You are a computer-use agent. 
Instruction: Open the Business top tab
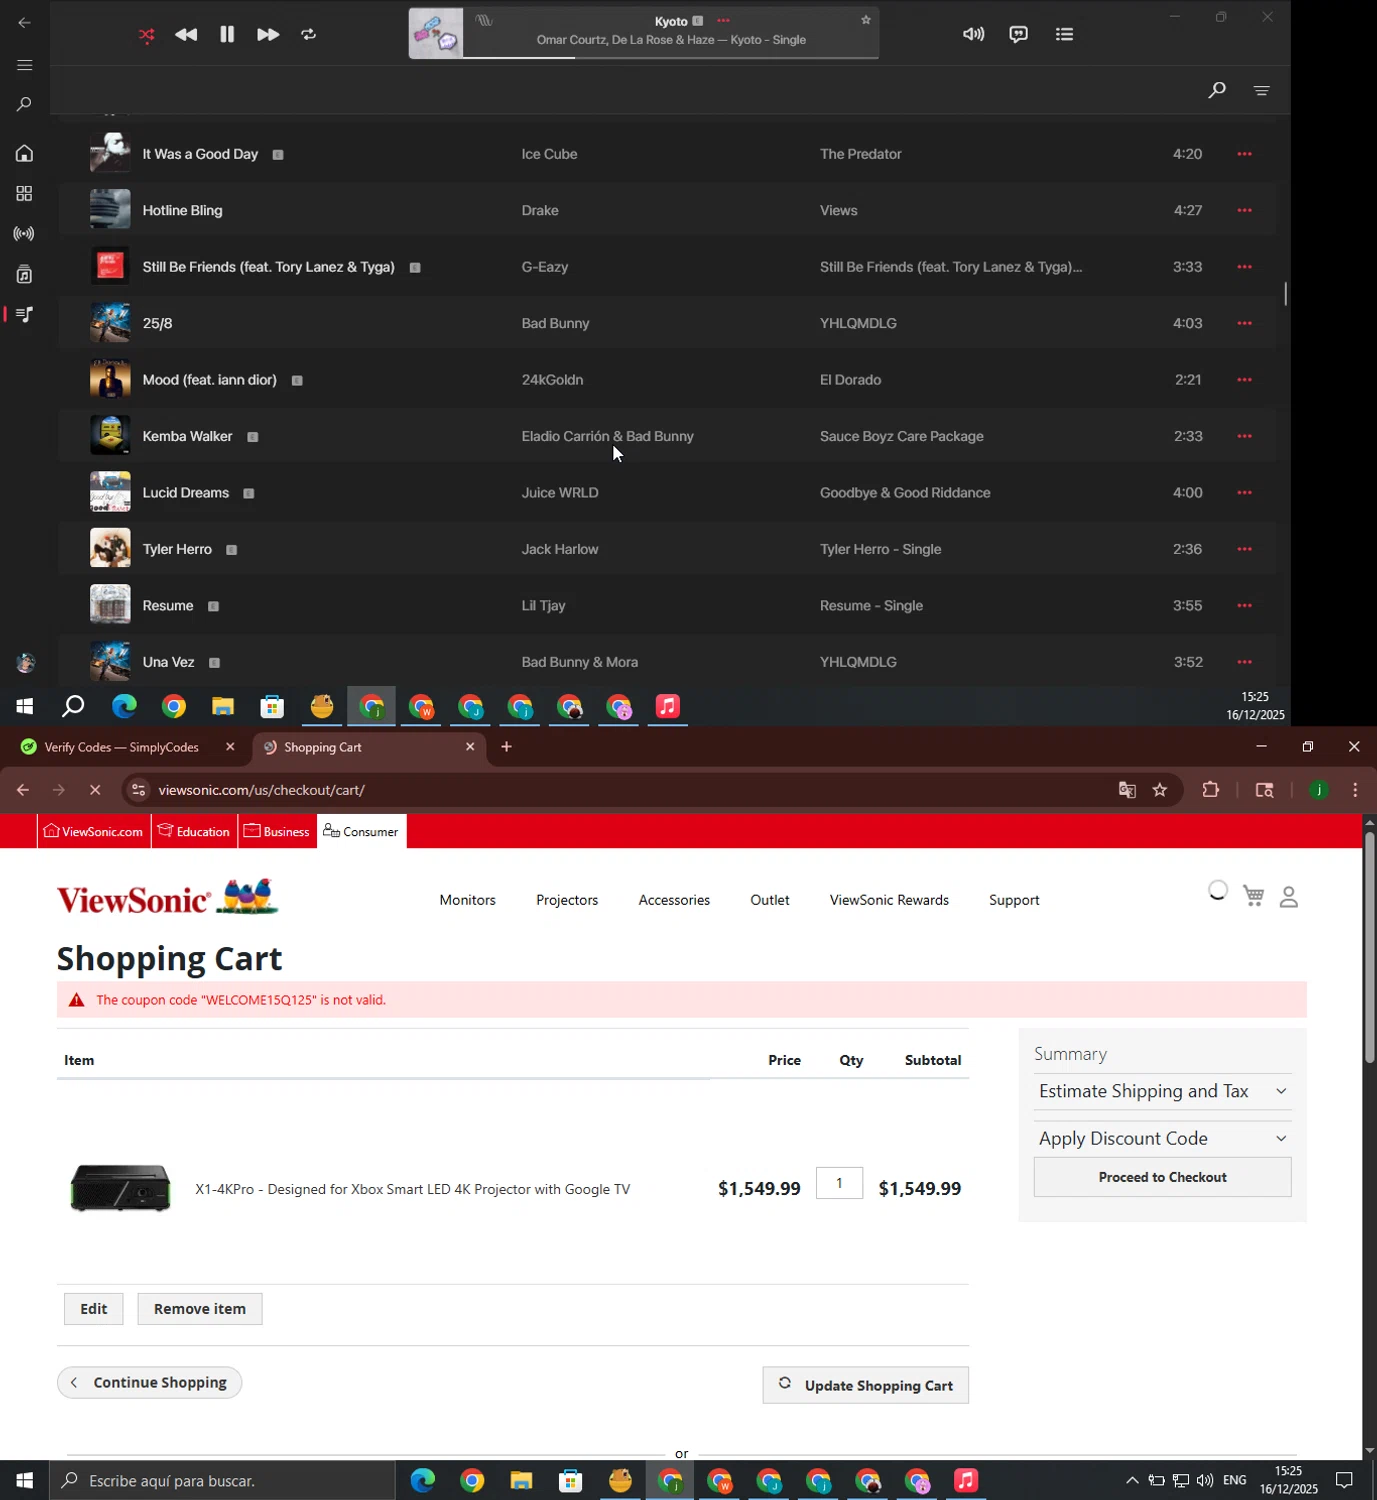(277, 831)
